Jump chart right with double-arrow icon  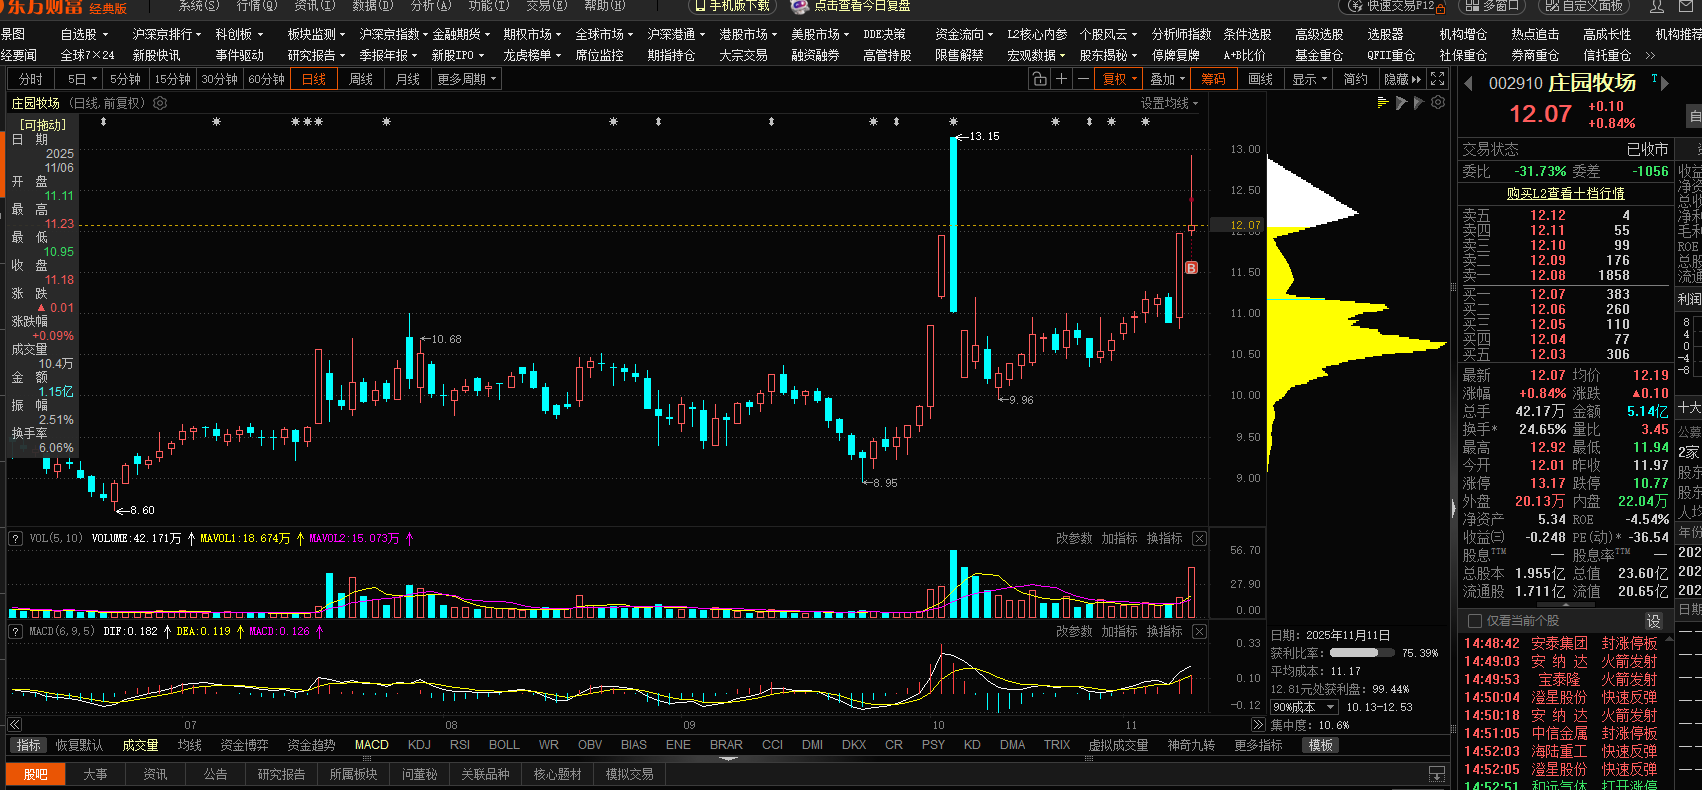[x=1258, y=724]
